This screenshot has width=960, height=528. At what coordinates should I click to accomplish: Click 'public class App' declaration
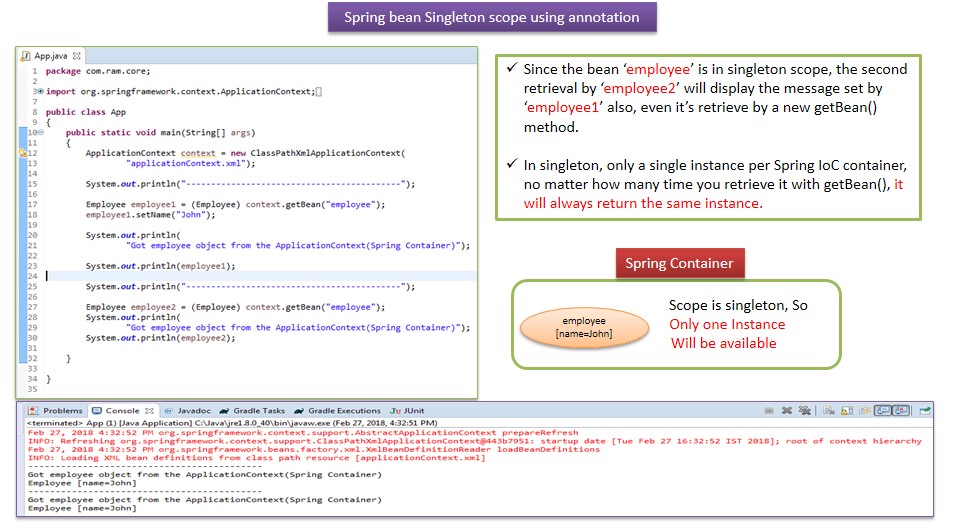[86, 112]
